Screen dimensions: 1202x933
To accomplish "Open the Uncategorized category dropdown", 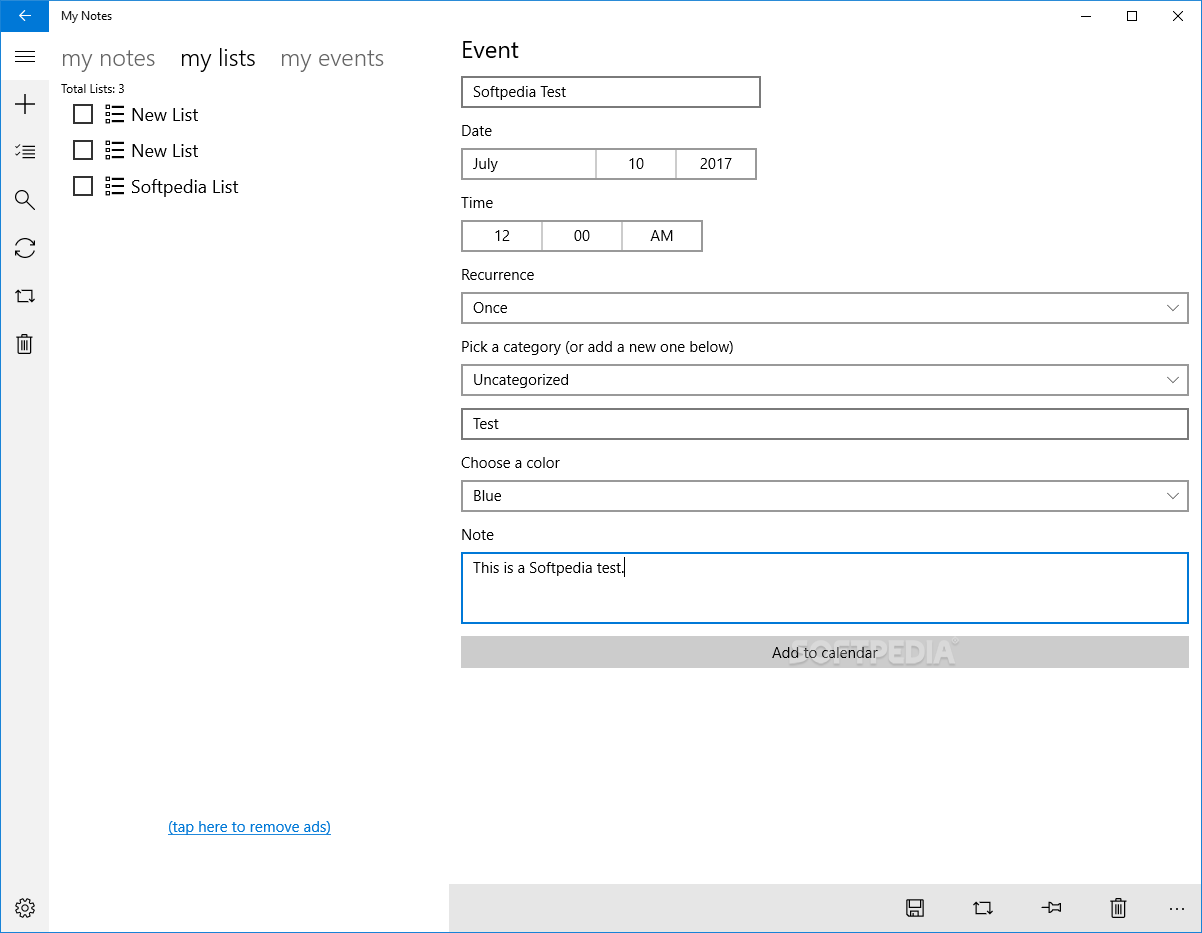I will click(x=825, y=380).
